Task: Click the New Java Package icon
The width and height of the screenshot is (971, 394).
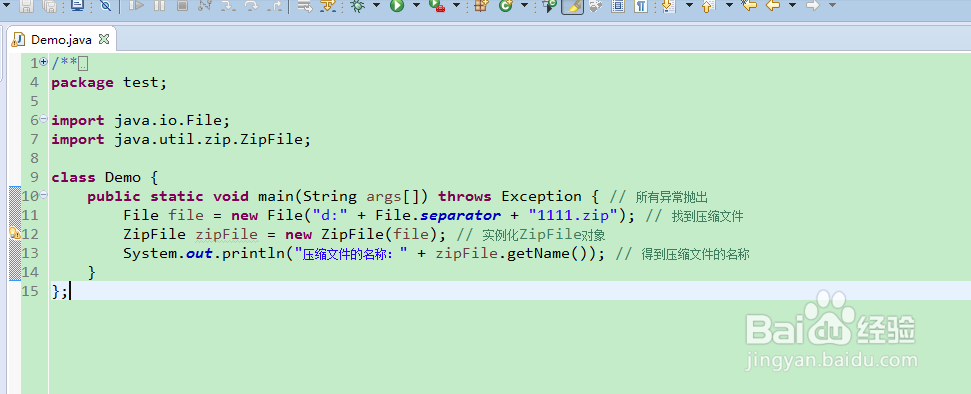Action: (481, 6)
